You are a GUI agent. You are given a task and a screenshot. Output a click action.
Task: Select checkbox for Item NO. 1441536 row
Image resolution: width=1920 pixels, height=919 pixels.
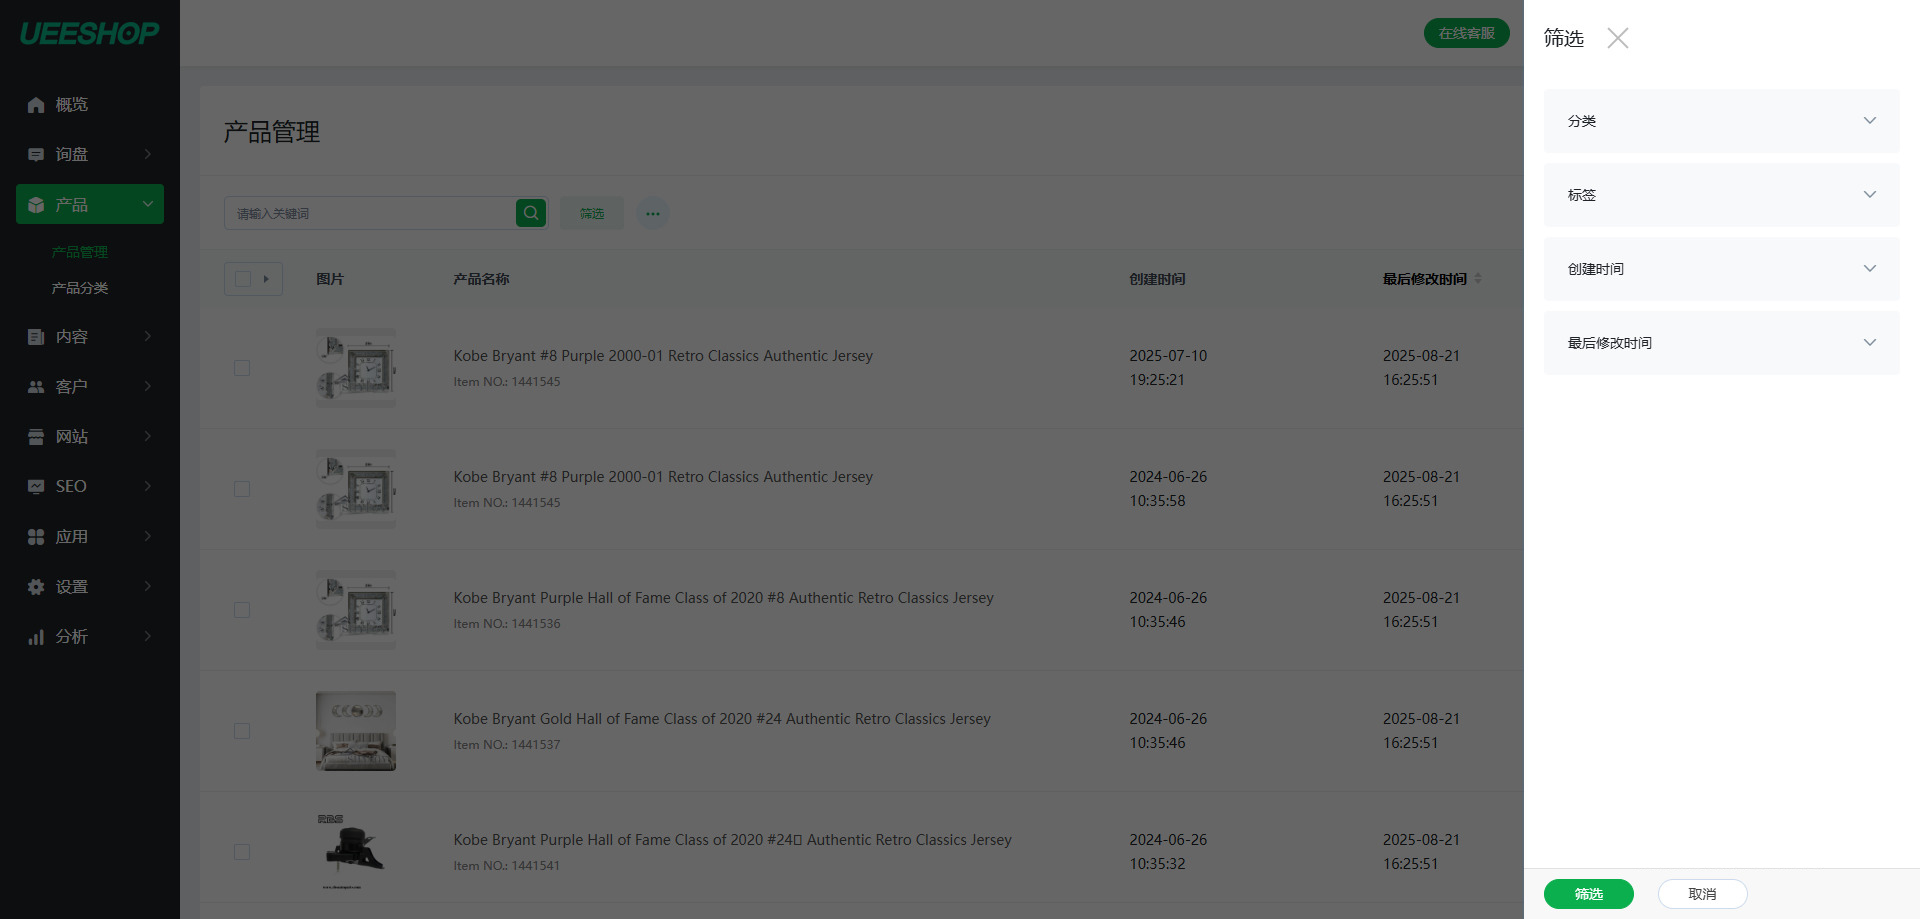pyautogui.click(x=242, y=610)
